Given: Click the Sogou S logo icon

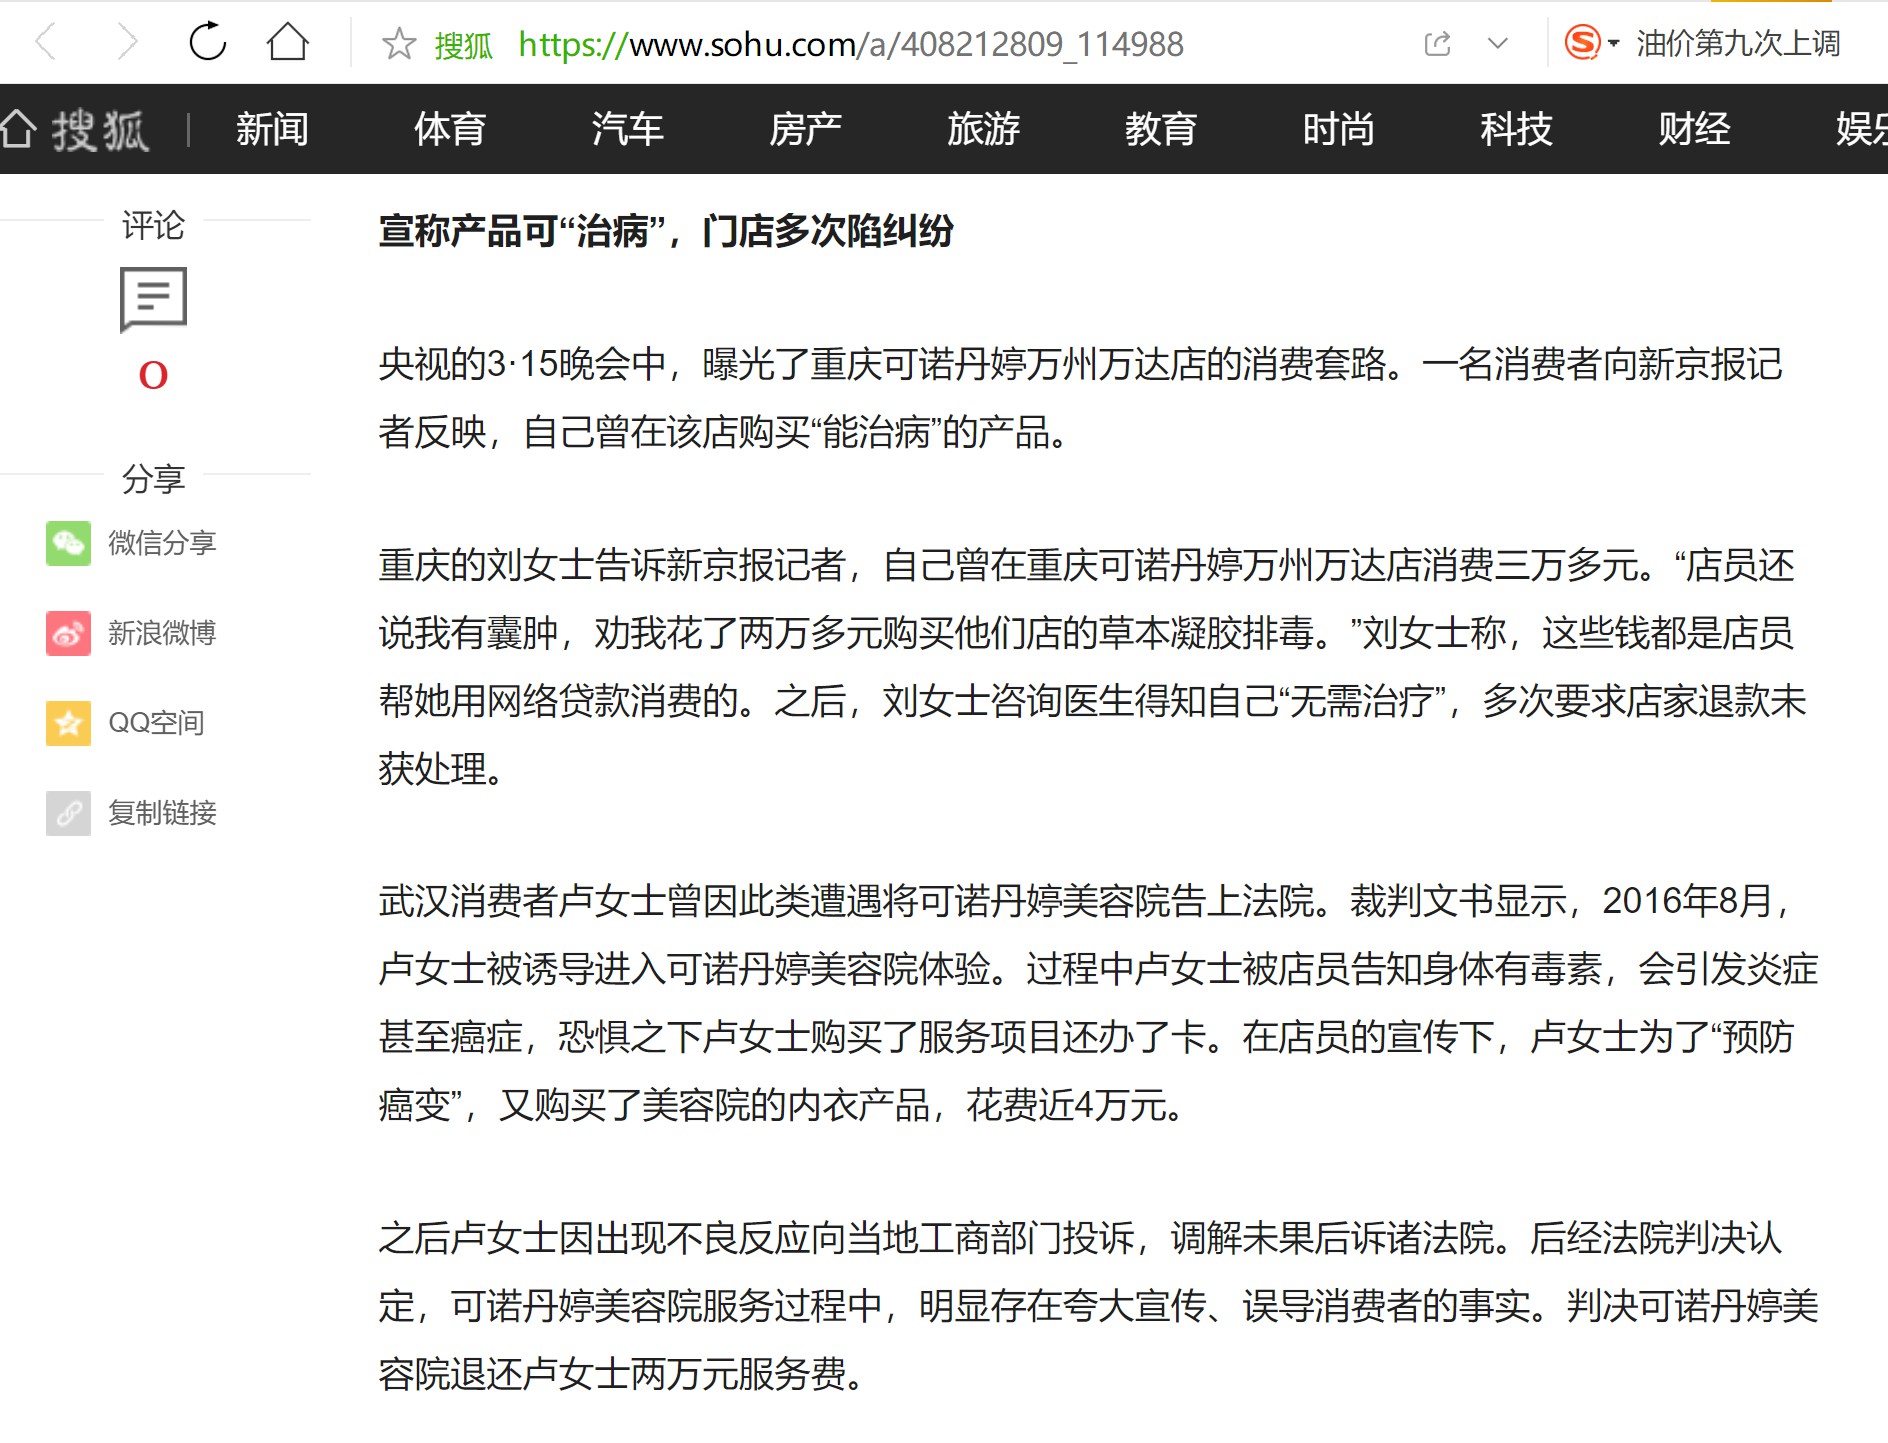Looking at the screenshot, I should pyautogui.click(x=1582, y=43).
